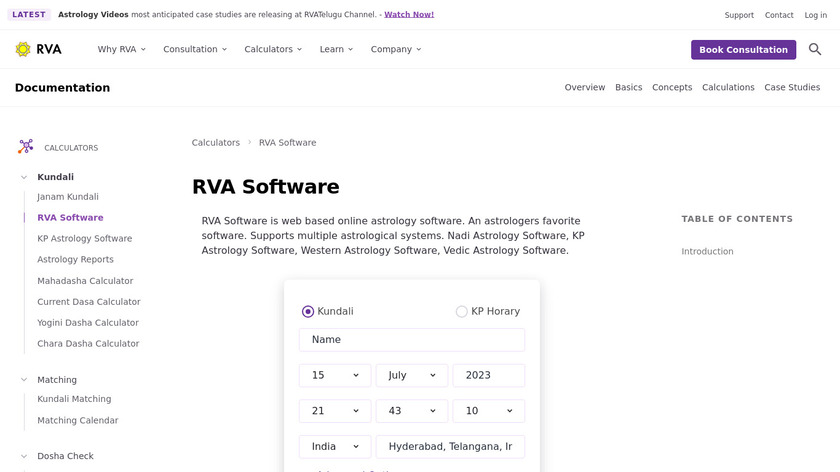This screenshot has height=472, width=840.
Task: Select the Kundali radio button
Action: [308, 311]
